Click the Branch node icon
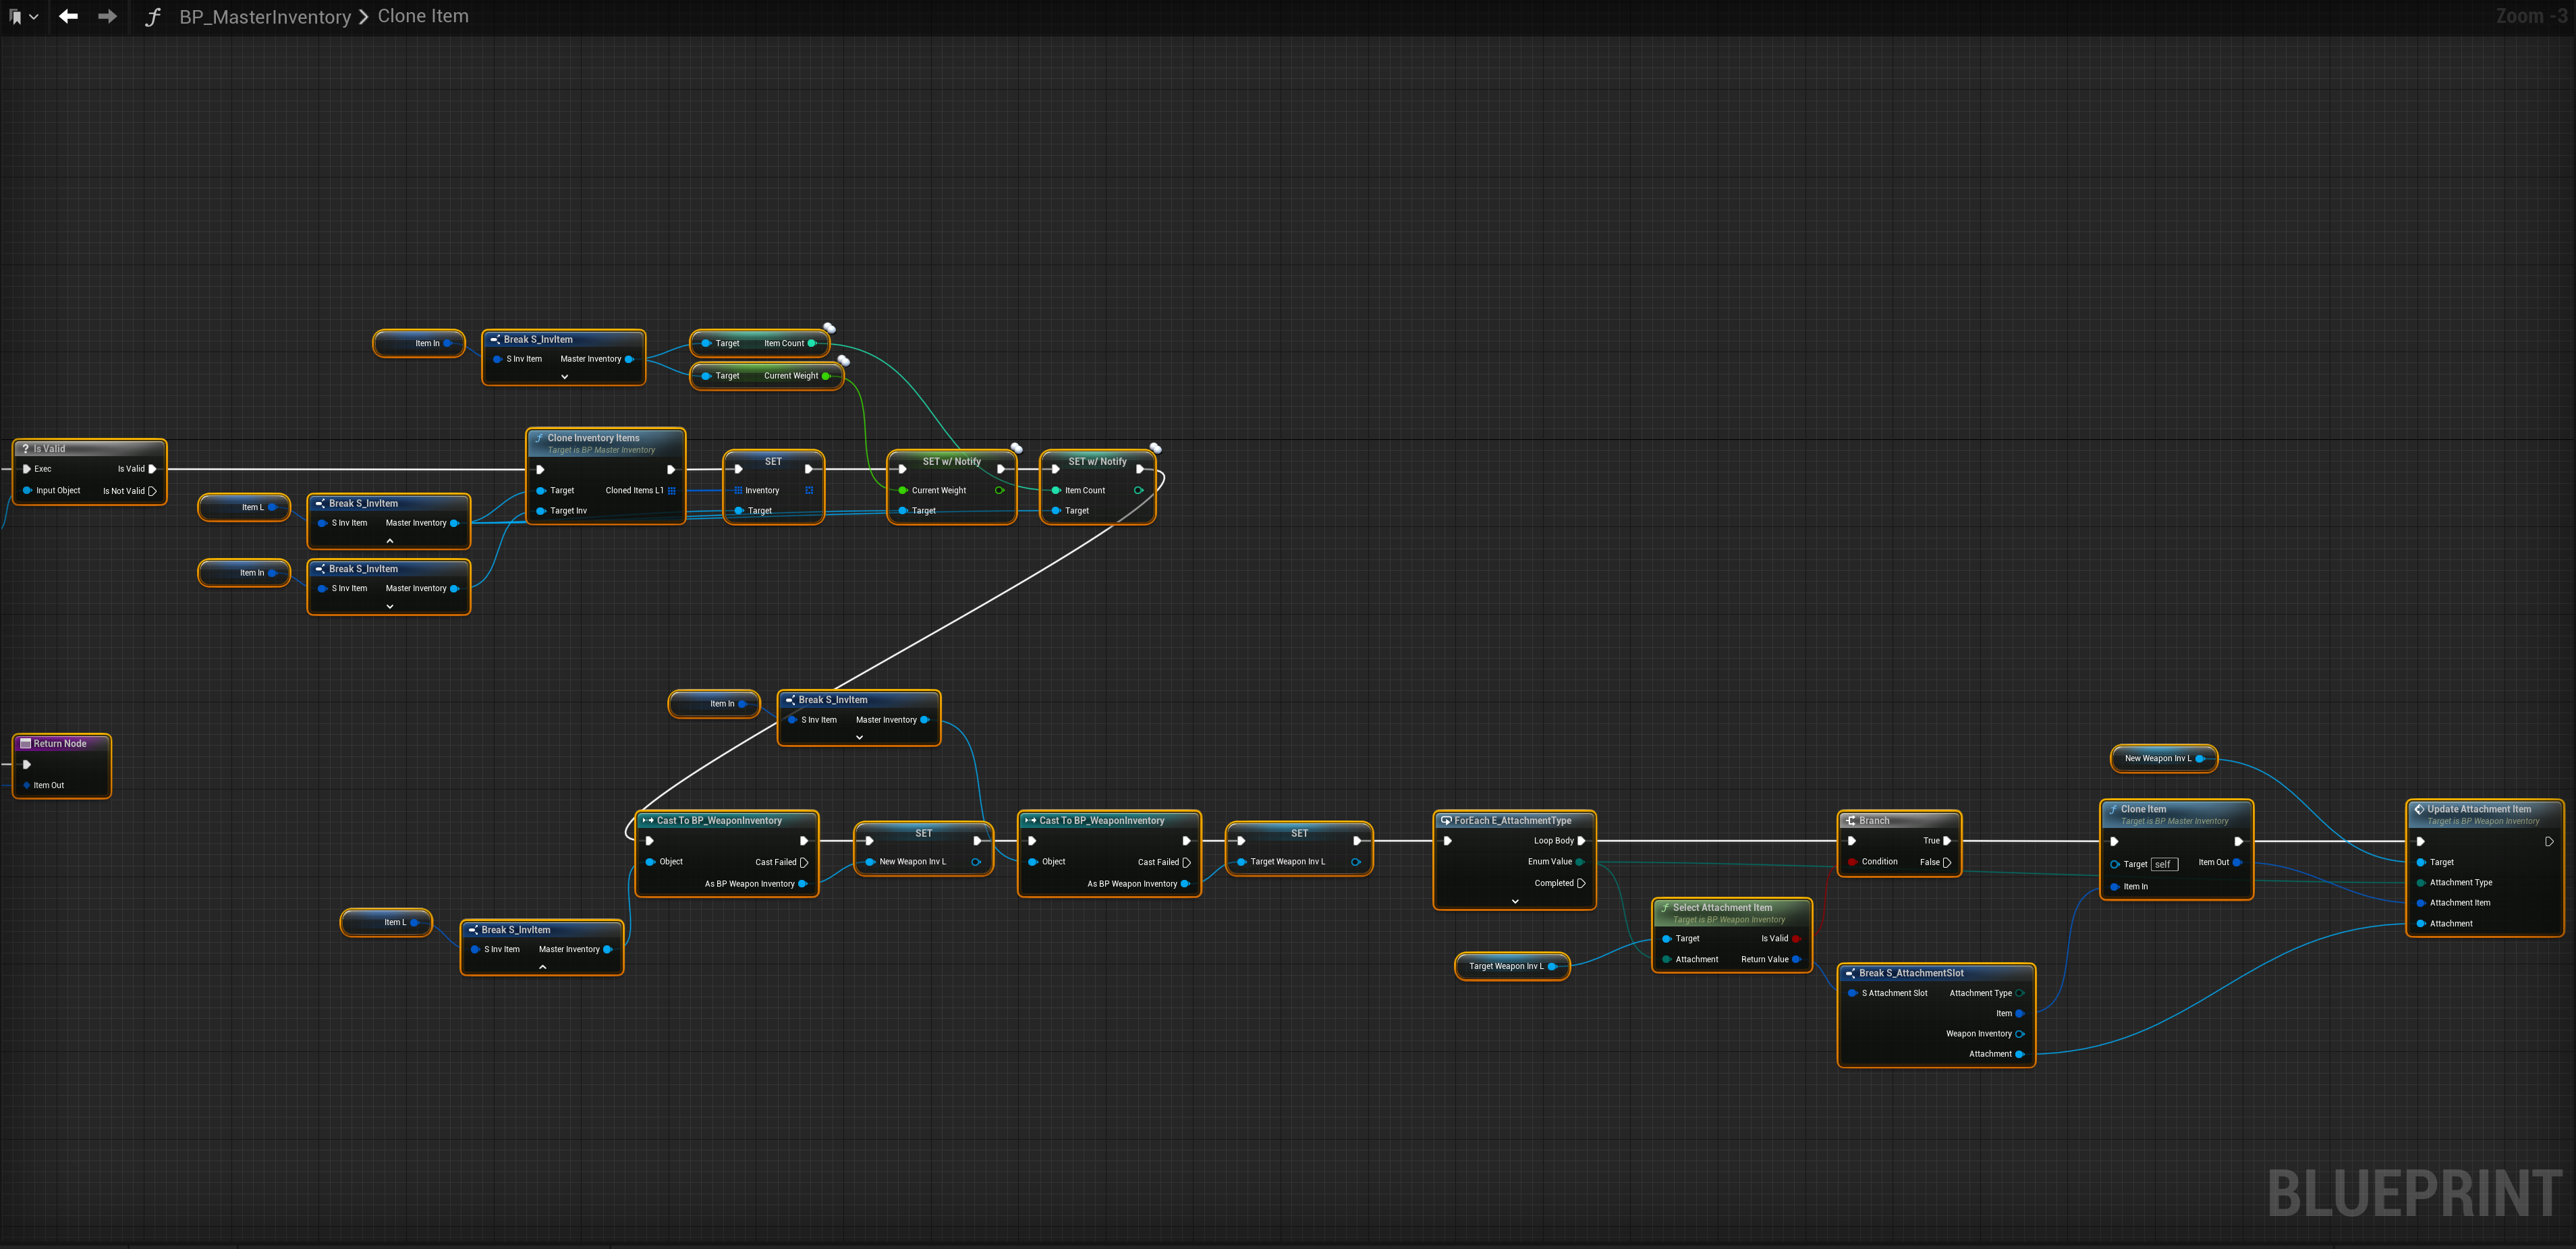 1851,820
